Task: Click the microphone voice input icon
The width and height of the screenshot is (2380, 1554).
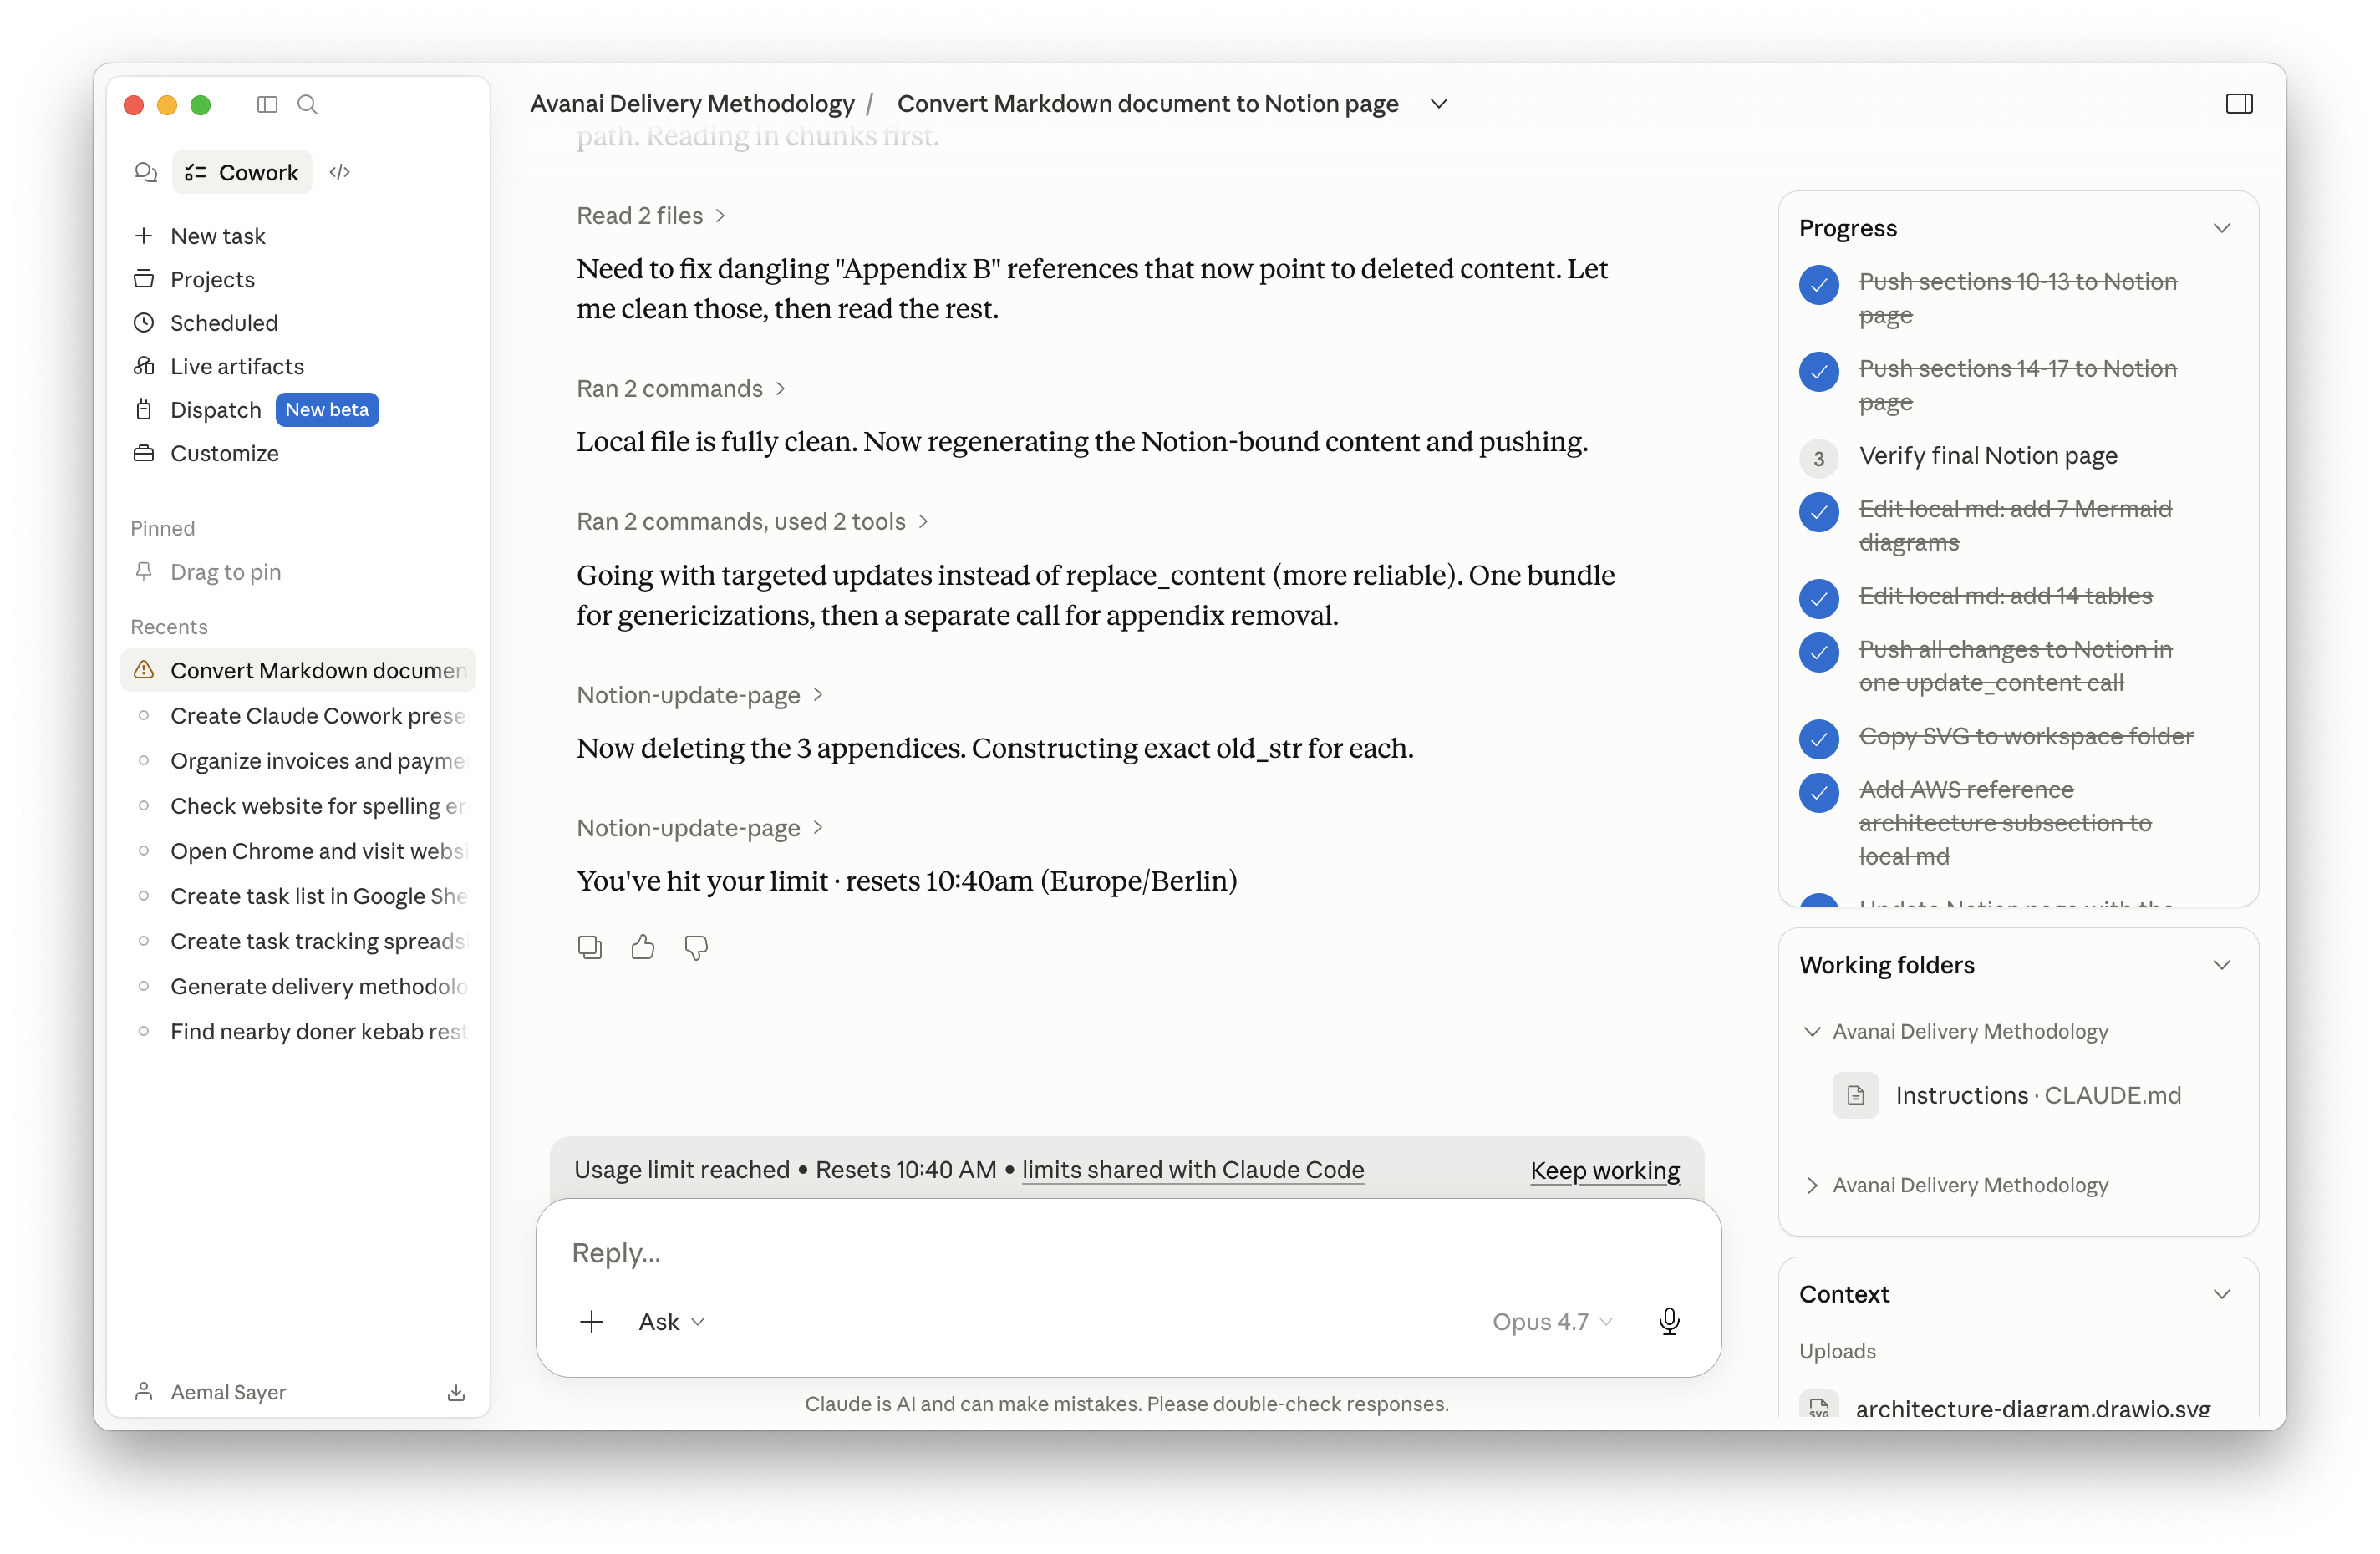Action: pos(1668,1321)
